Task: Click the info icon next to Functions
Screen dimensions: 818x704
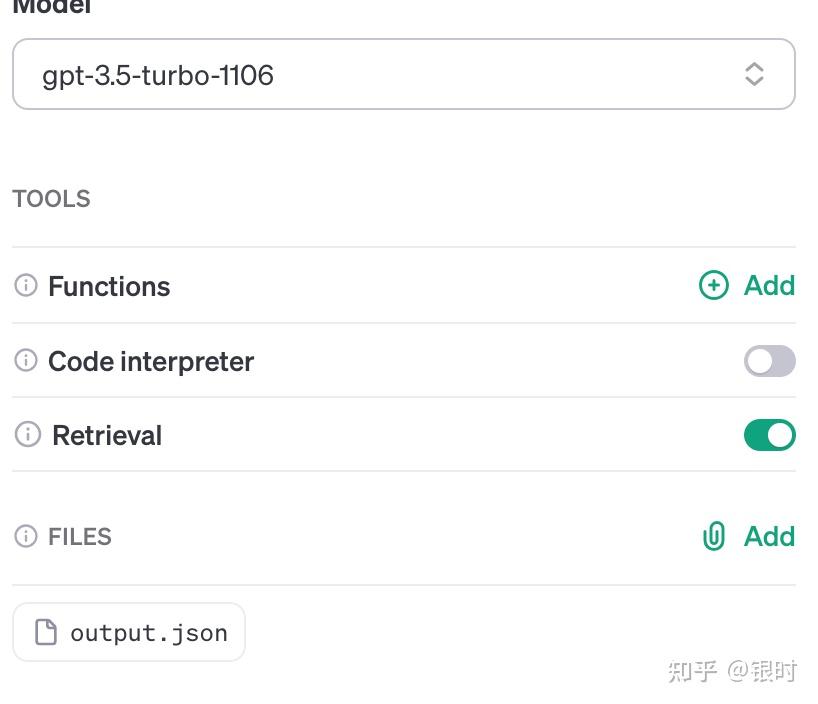Action: [x=26, y=286]
